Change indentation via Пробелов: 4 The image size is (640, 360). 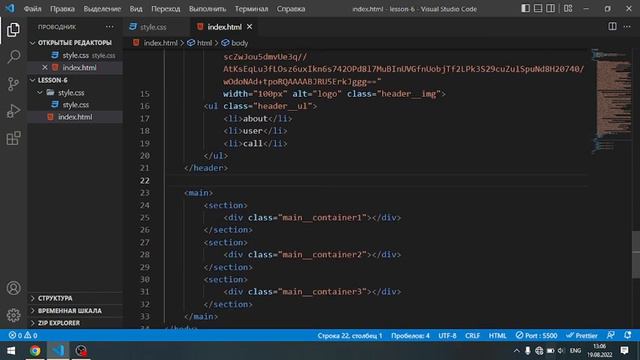[x=410, y=336]
